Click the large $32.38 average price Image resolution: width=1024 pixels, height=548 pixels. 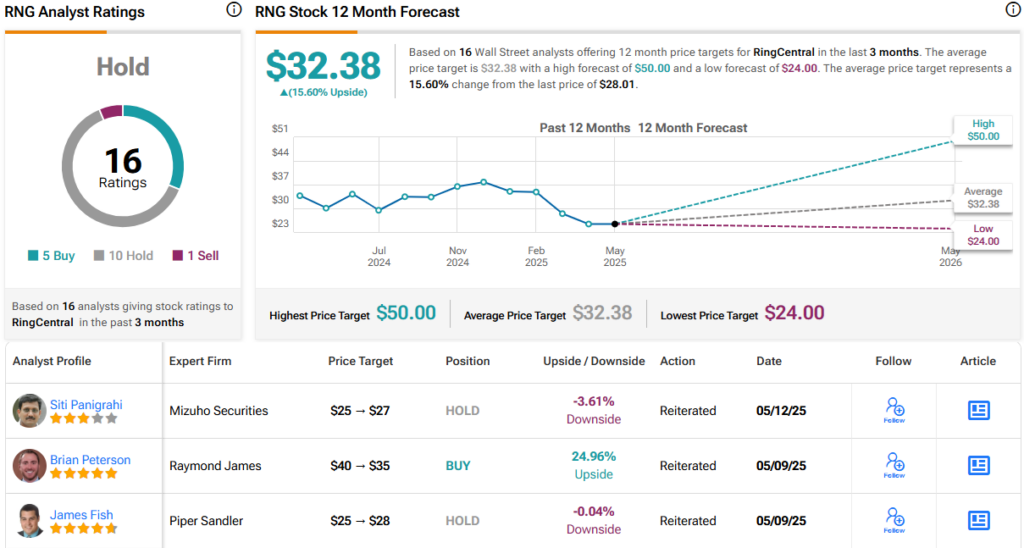(323, 66)
